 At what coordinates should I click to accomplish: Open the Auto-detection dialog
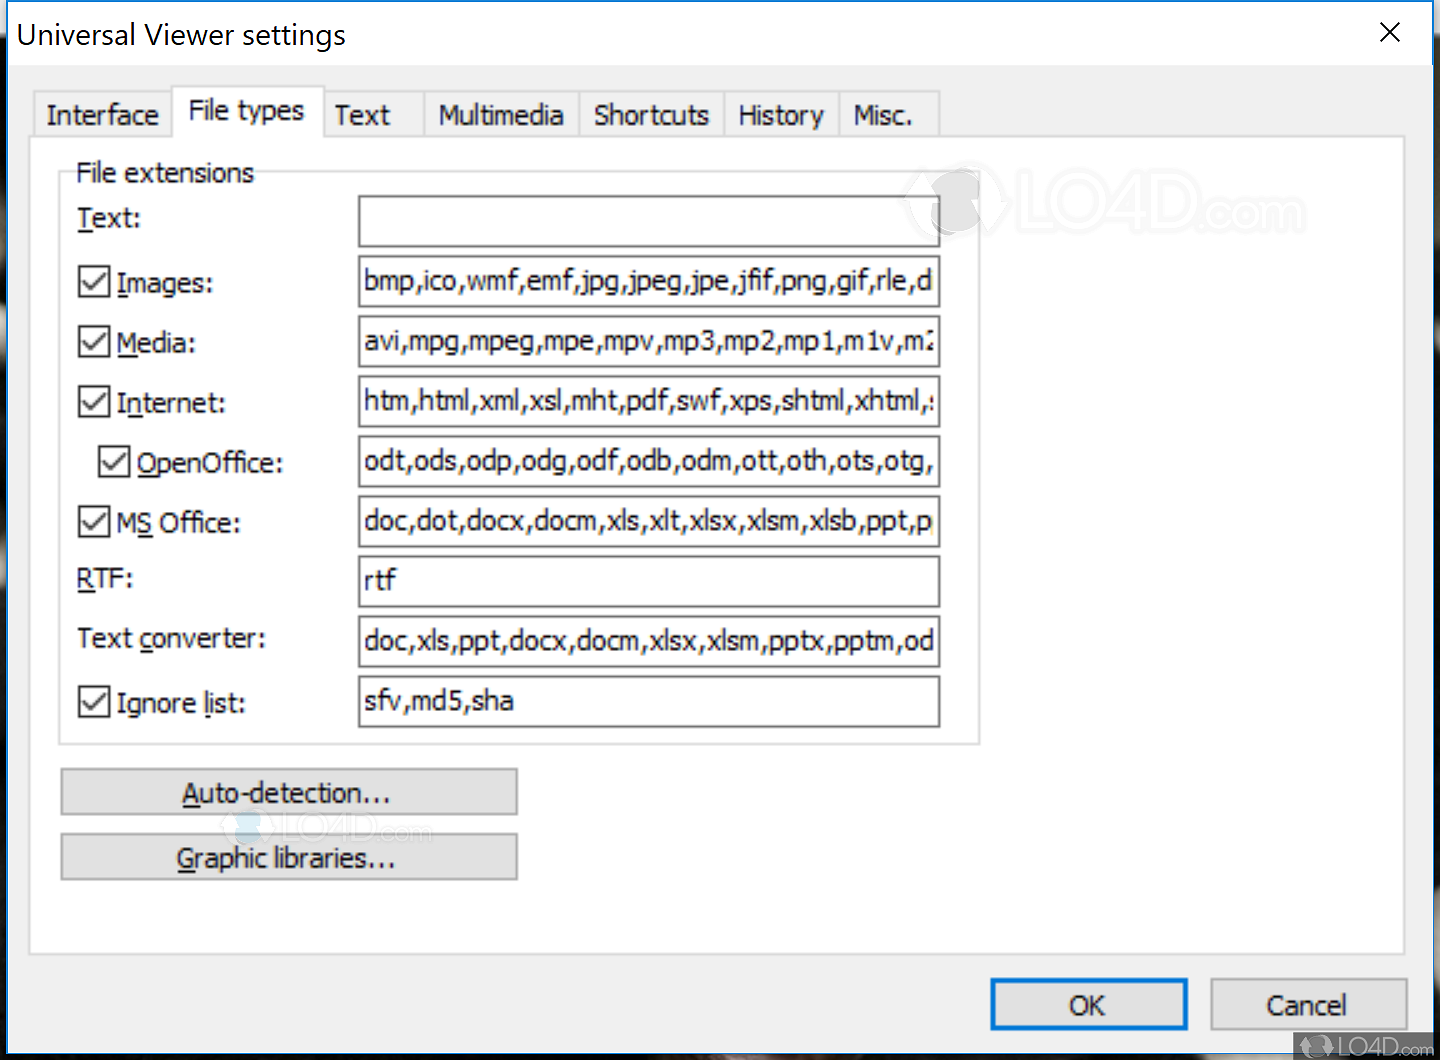pos(288,791)
